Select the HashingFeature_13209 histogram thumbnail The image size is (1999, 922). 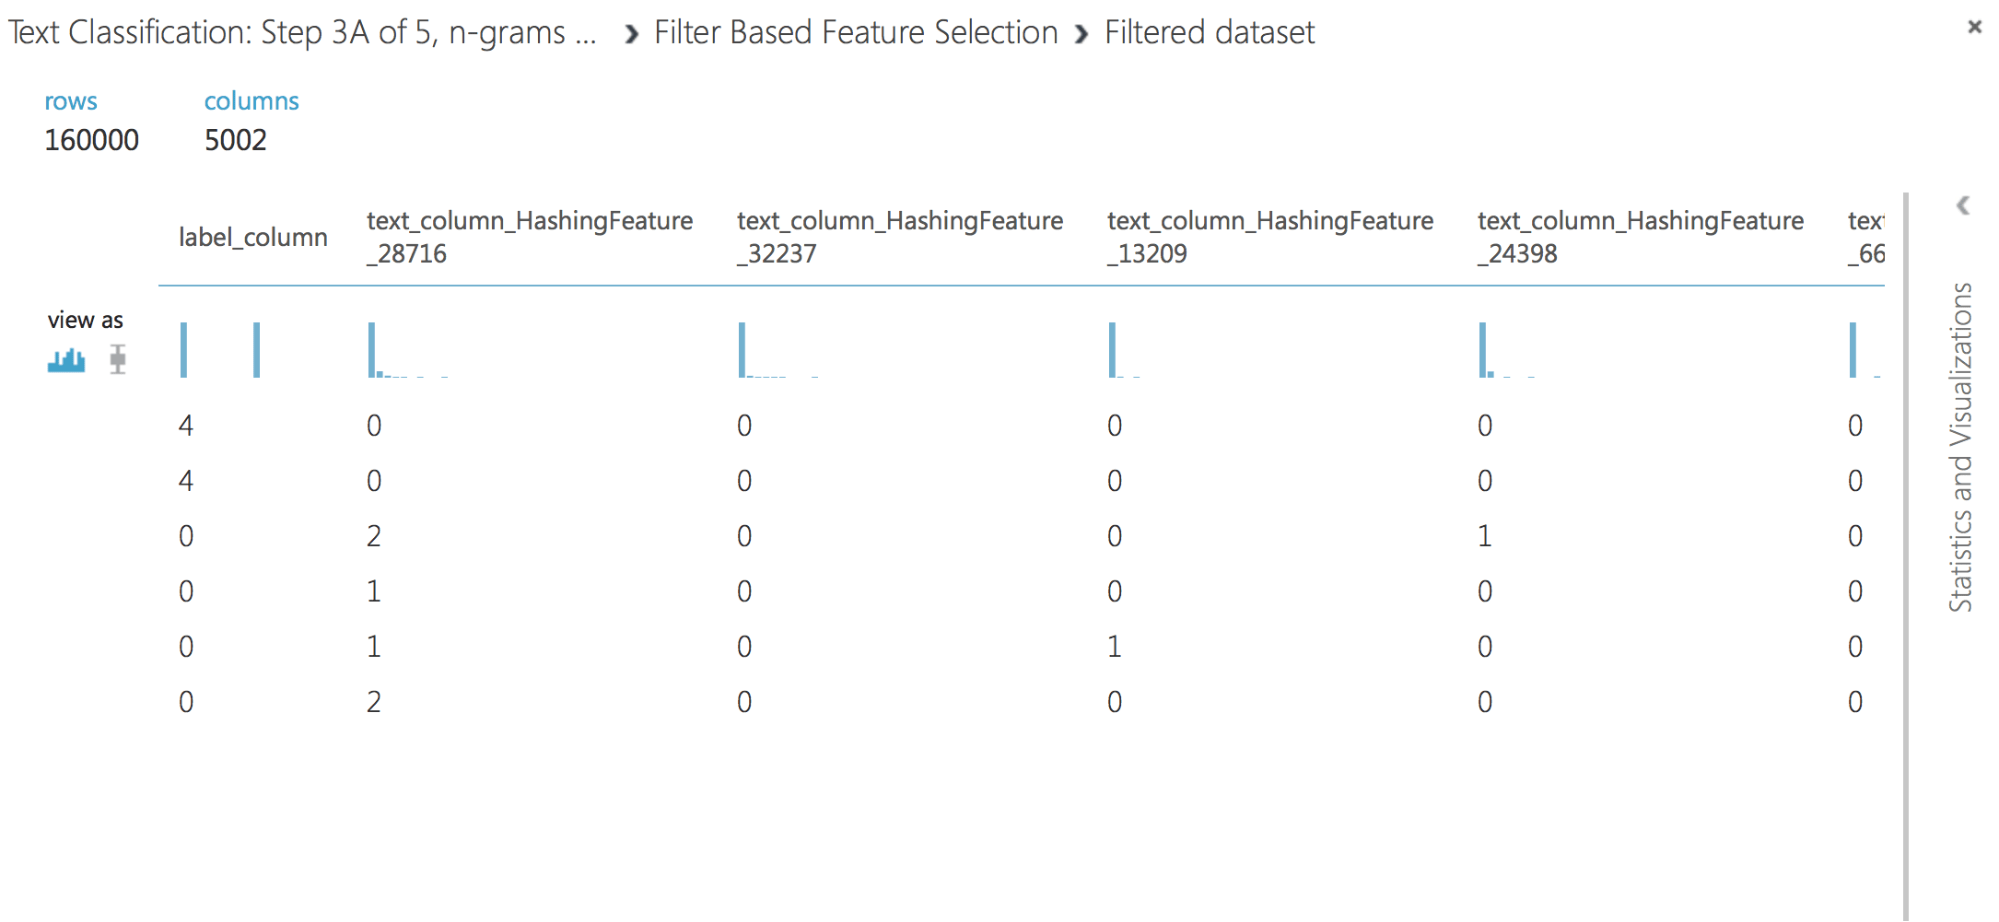(1125, 350)
